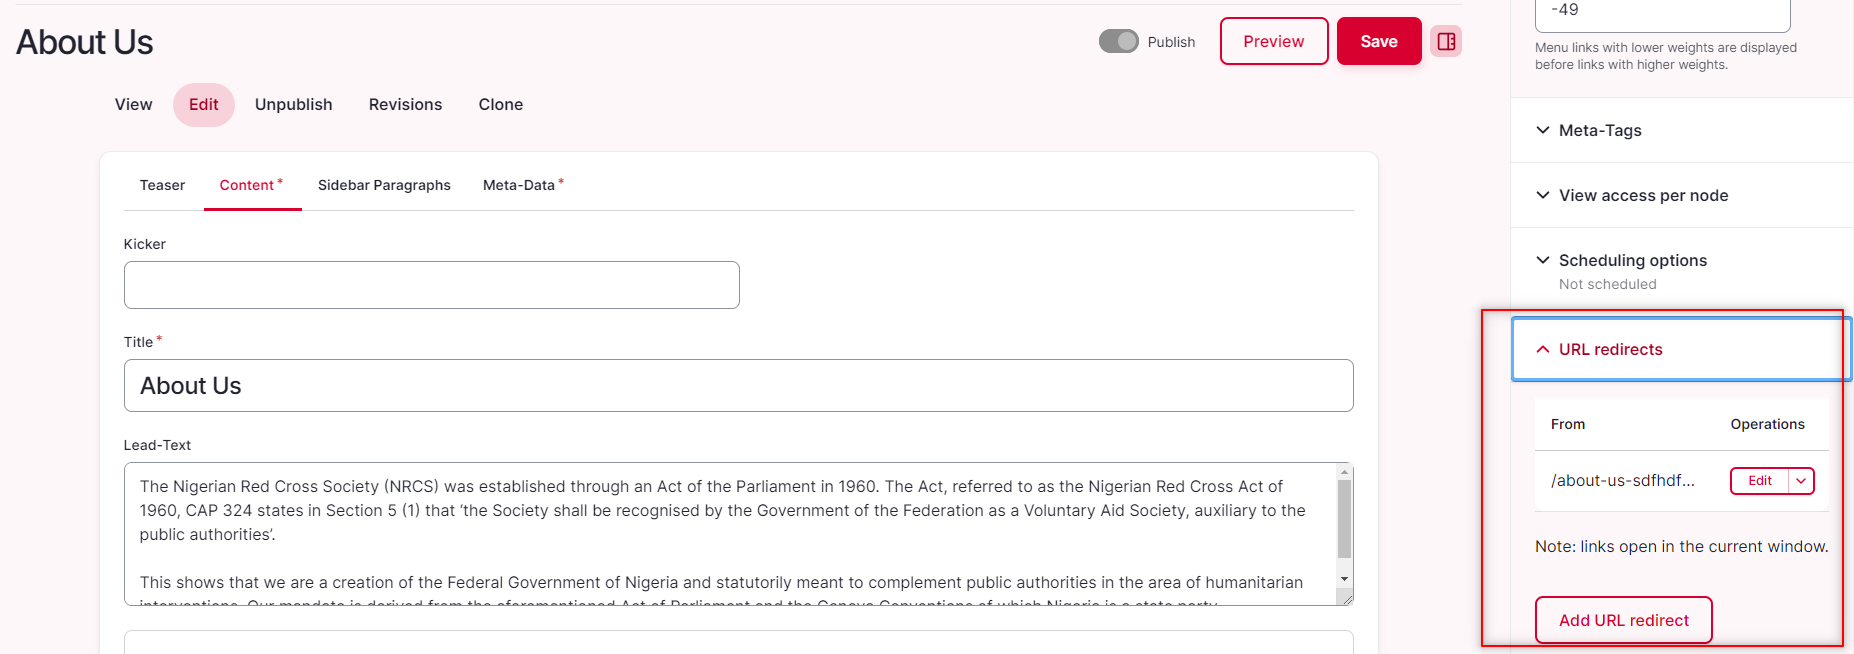
Task: Click Add URL redirect button
Action: (1624, 620)
